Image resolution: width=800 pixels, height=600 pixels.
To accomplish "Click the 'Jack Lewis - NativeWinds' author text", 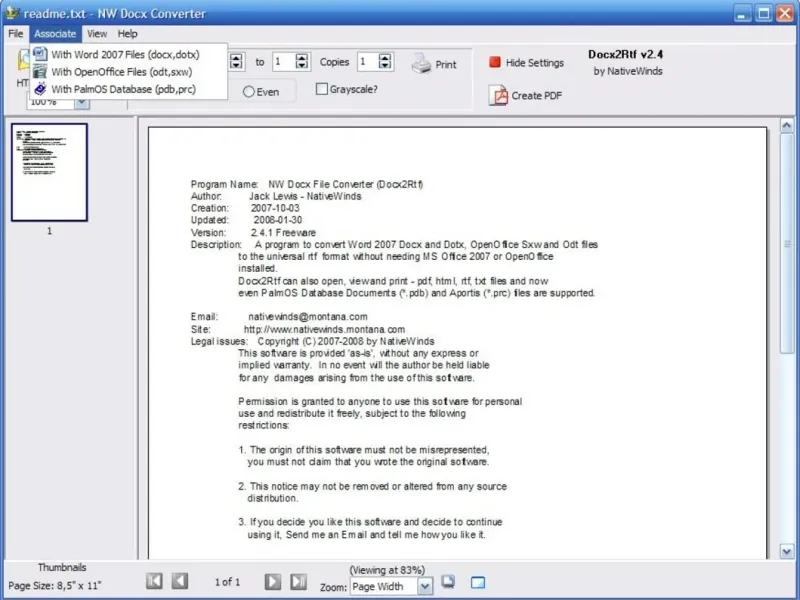I will pos(305,196).
